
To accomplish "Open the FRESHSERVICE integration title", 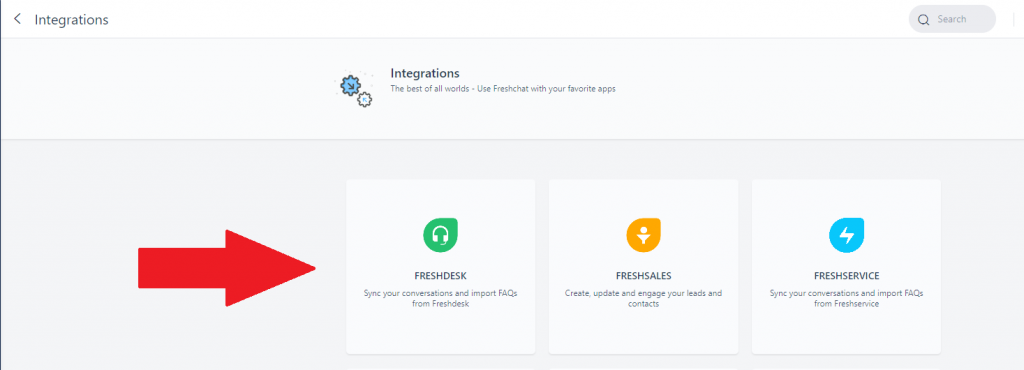I will pos(846,275).
